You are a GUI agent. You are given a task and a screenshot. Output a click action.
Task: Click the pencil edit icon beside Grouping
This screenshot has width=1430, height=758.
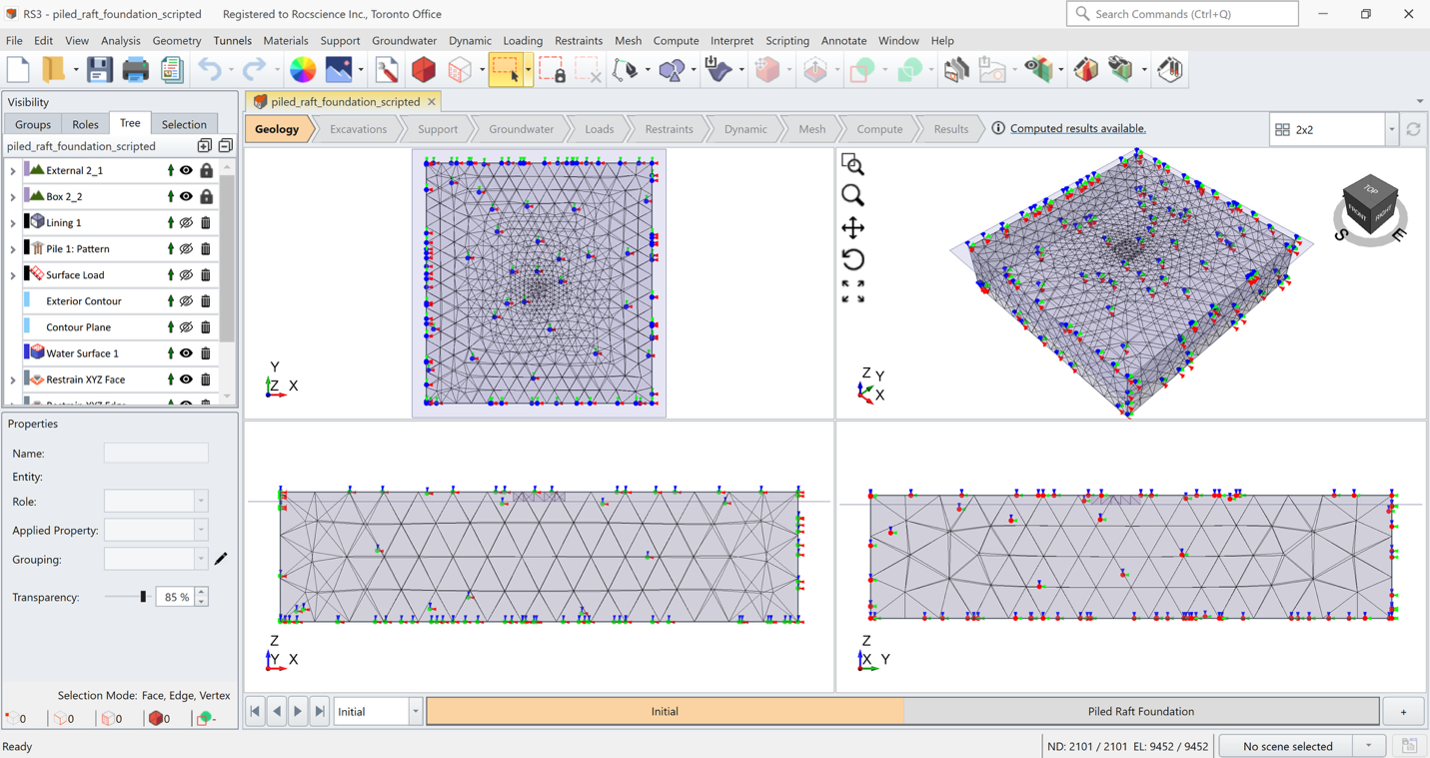tap(221, 559)
